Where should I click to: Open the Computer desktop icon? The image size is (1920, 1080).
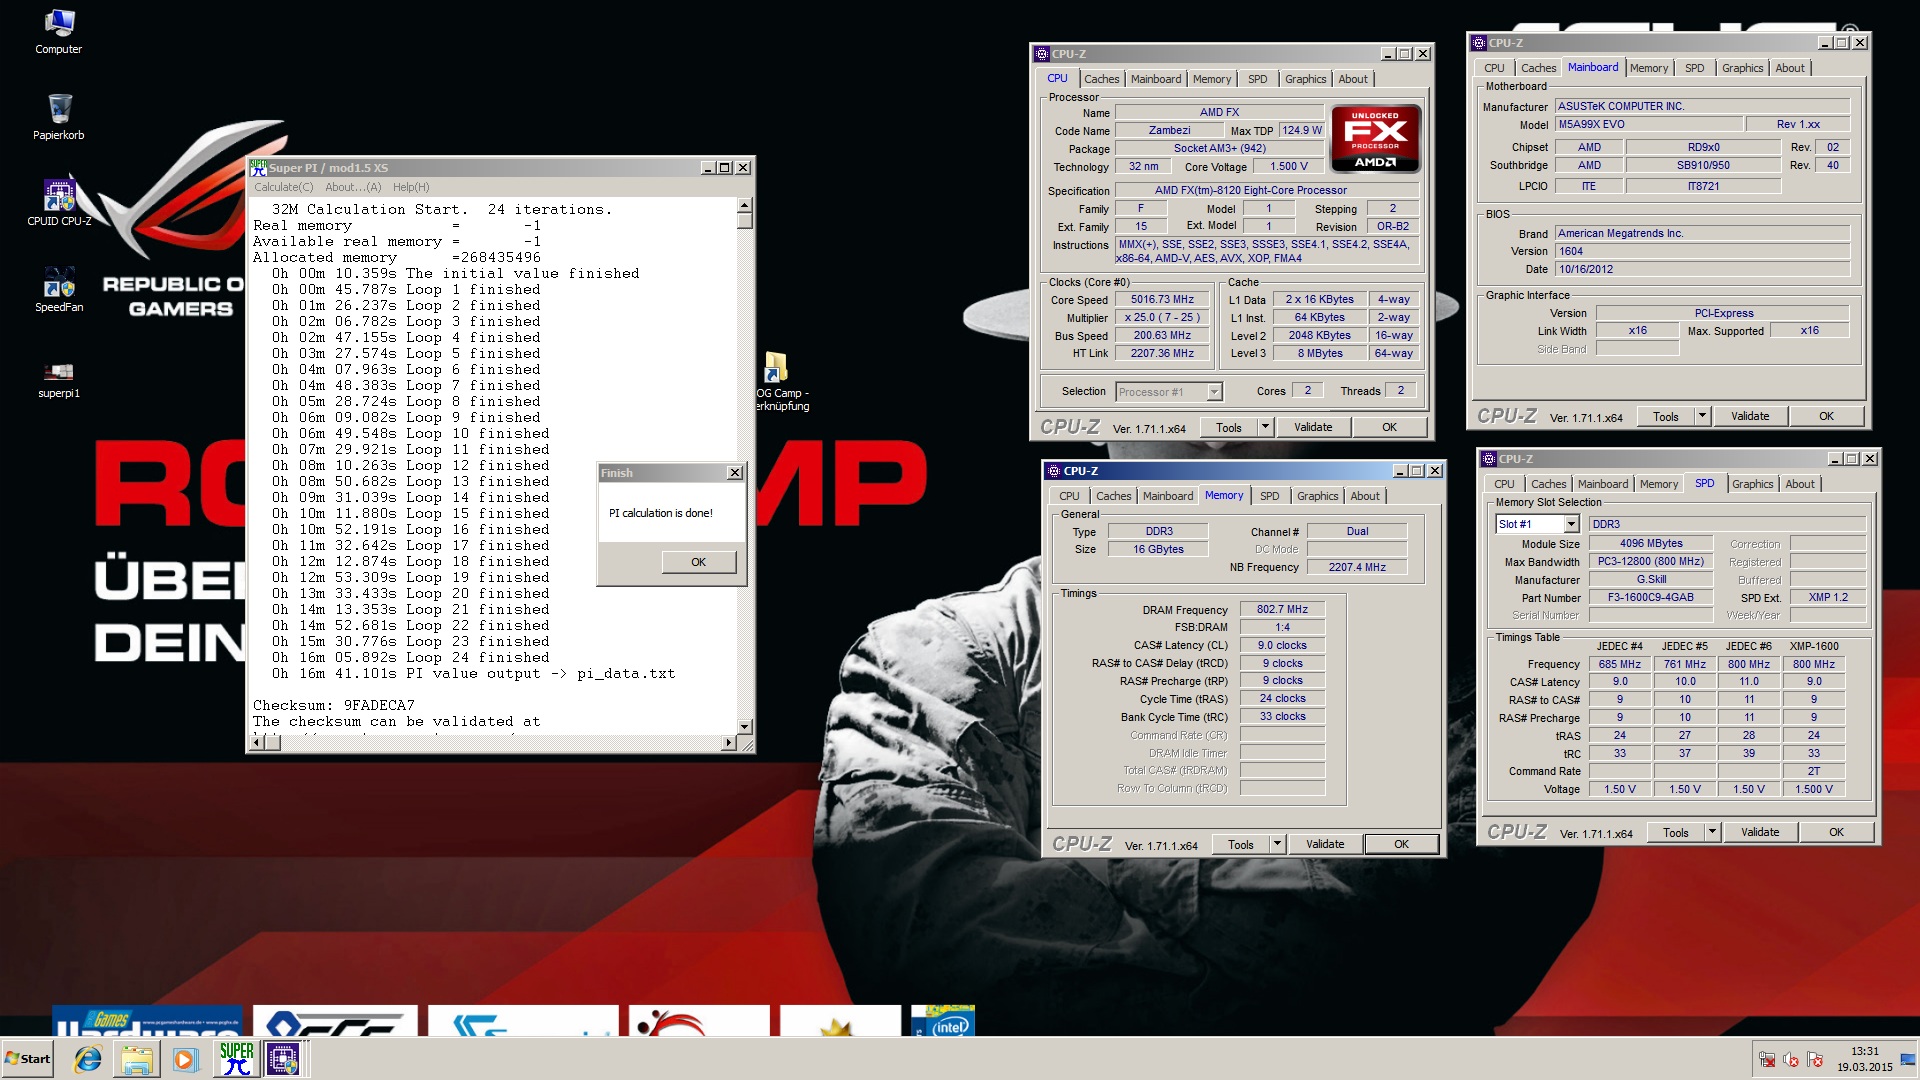[59, 31]
